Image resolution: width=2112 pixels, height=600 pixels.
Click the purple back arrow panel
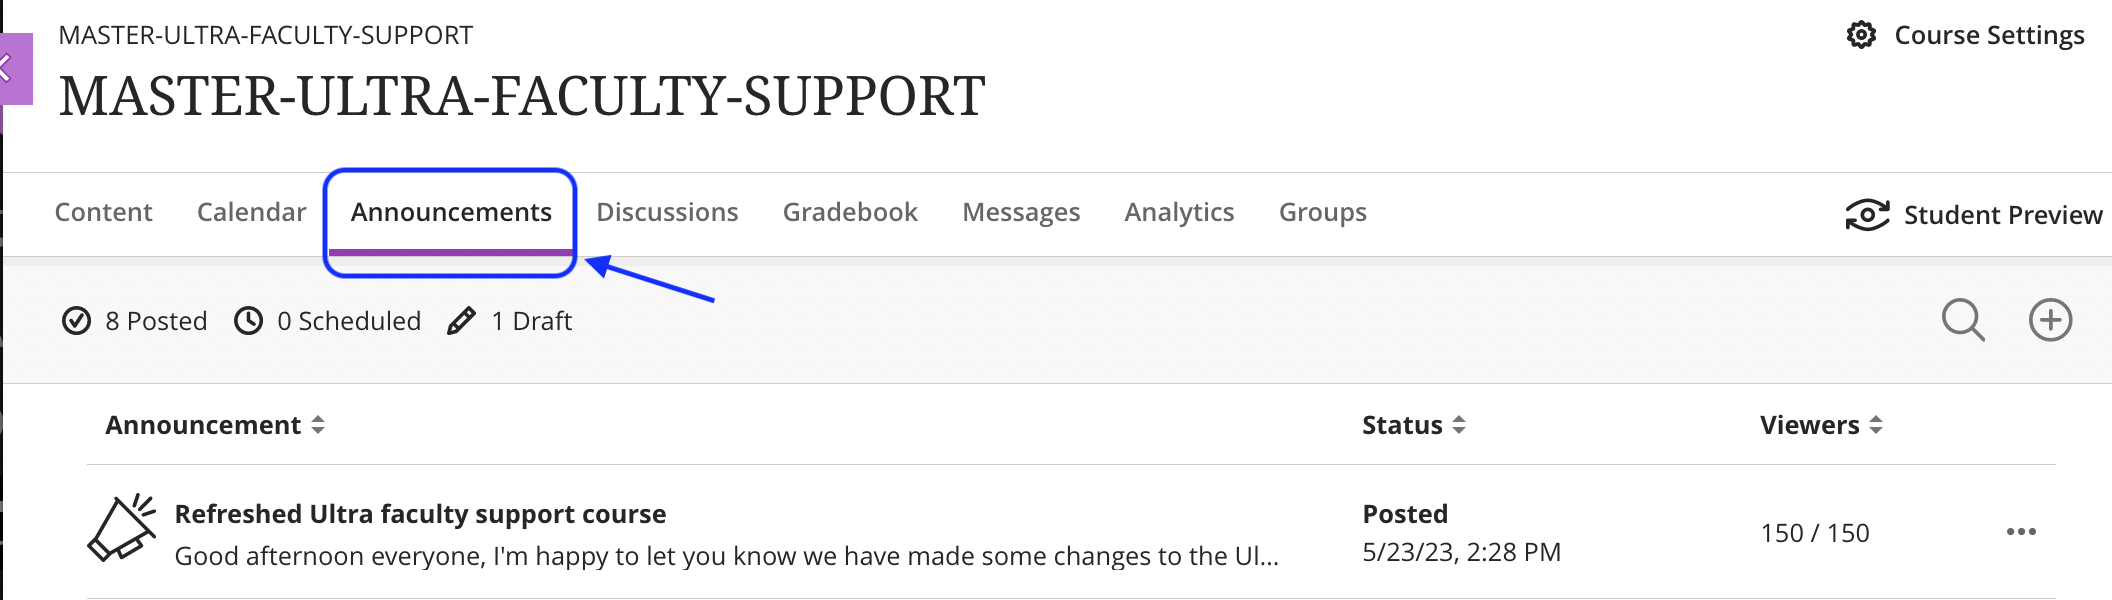click(x=15, y=69)
